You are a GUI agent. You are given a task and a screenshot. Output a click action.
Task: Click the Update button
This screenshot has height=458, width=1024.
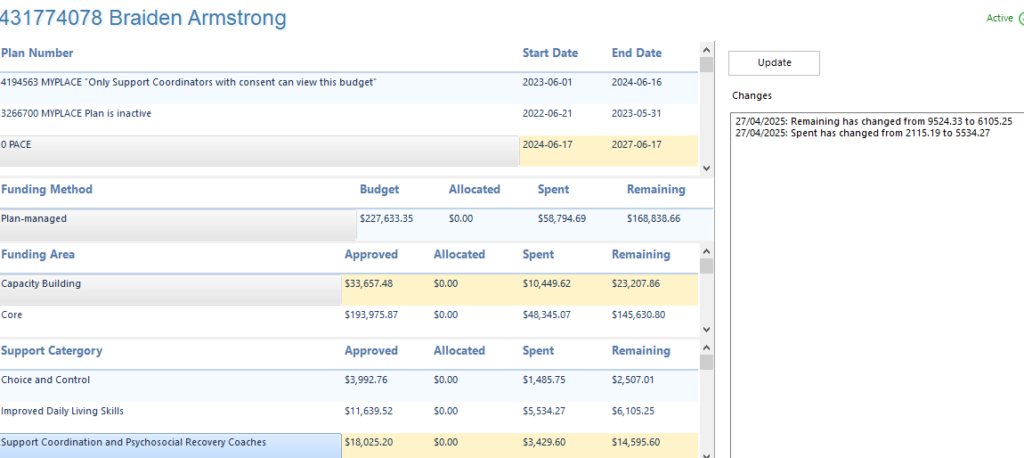(x=773, y=63)
